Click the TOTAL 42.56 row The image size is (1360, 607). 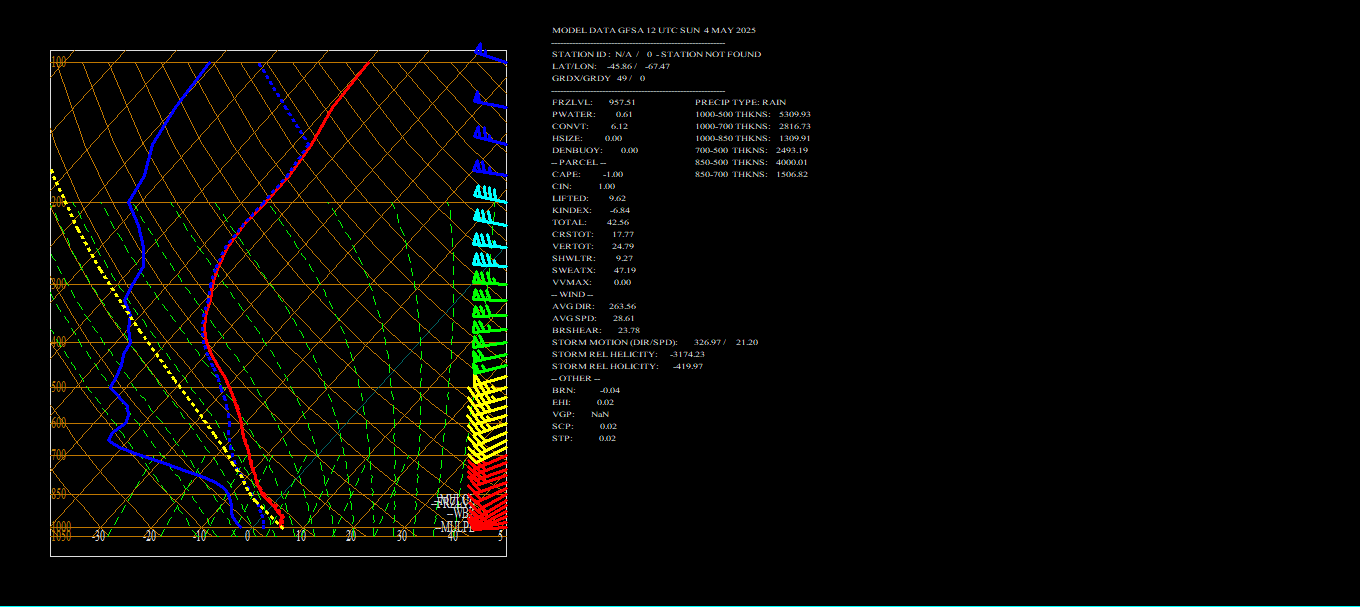click(x=591, y=222)
